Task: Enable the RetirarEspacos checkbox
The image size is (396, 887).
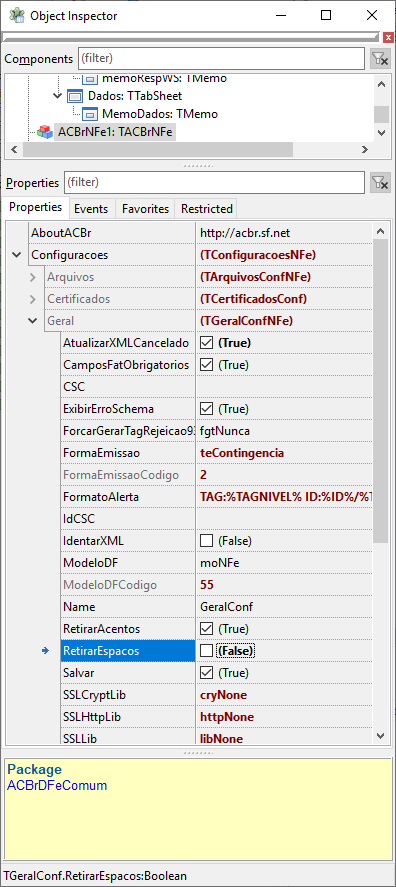Action: pos(206,651)
